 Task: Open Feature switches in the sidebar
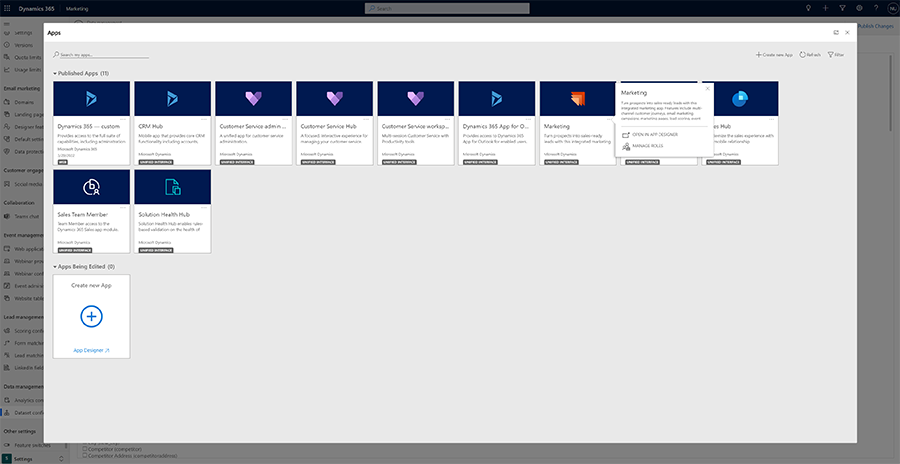(26, 445)
